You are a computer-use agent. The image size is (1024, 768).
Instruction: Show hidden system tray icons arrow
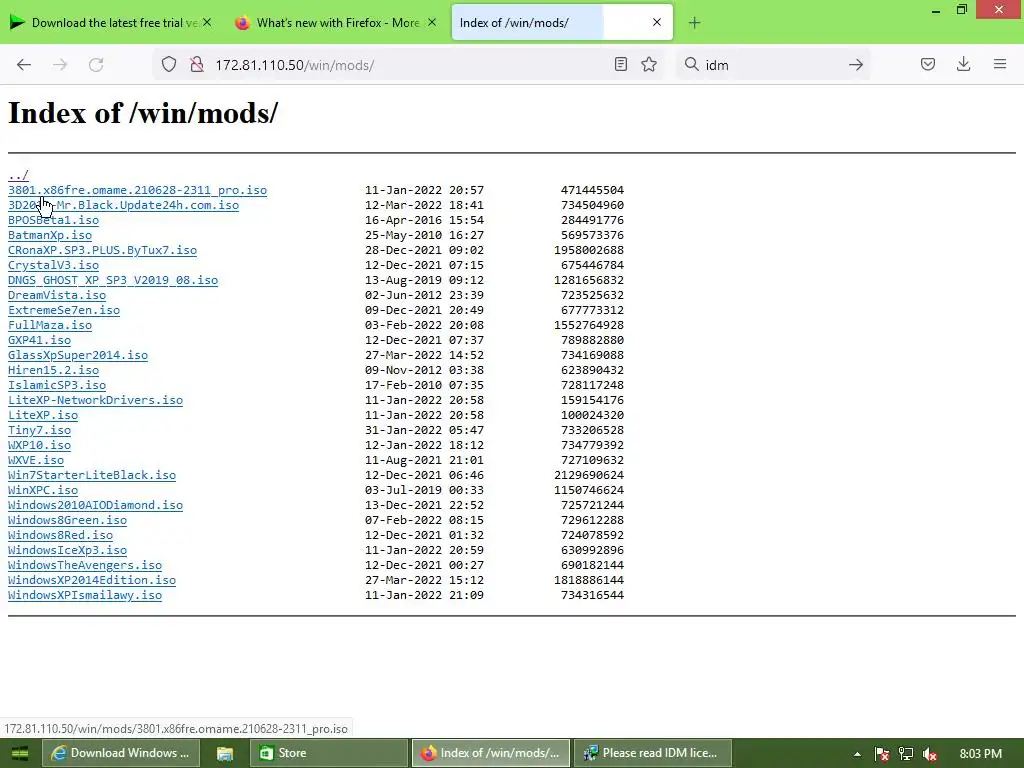coord(857,754)
